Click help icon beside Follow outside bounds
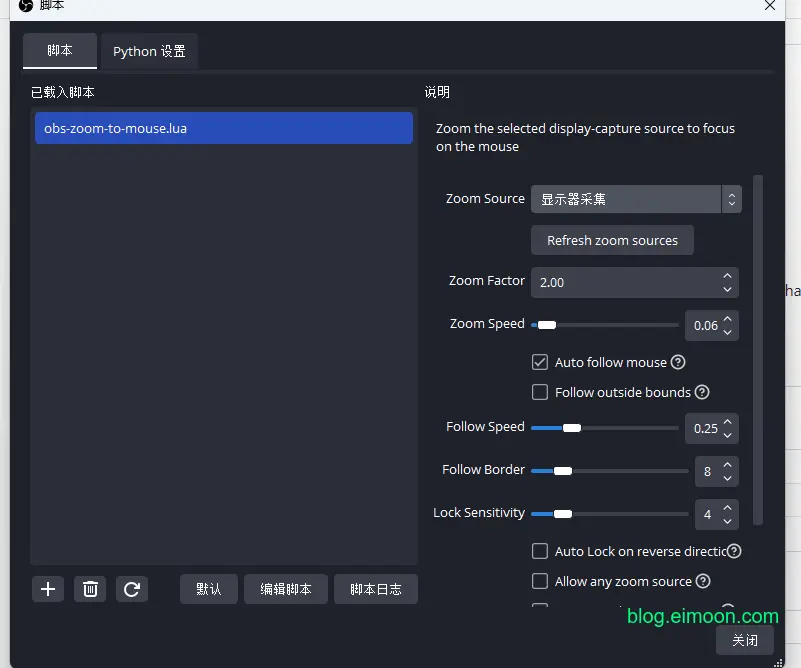The height and width of the screenshot is (668, 801). click(702, 392)
